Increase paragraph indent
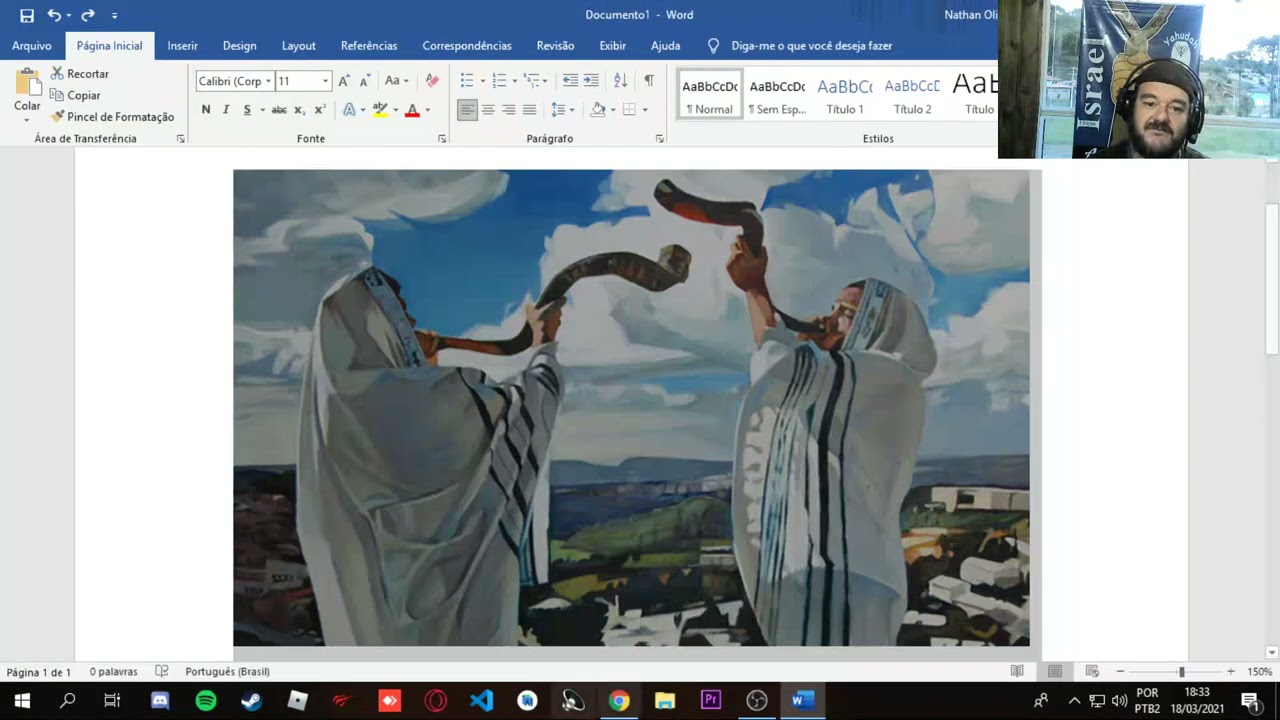This screenshot has width=1280, height=720. point(591,81)
